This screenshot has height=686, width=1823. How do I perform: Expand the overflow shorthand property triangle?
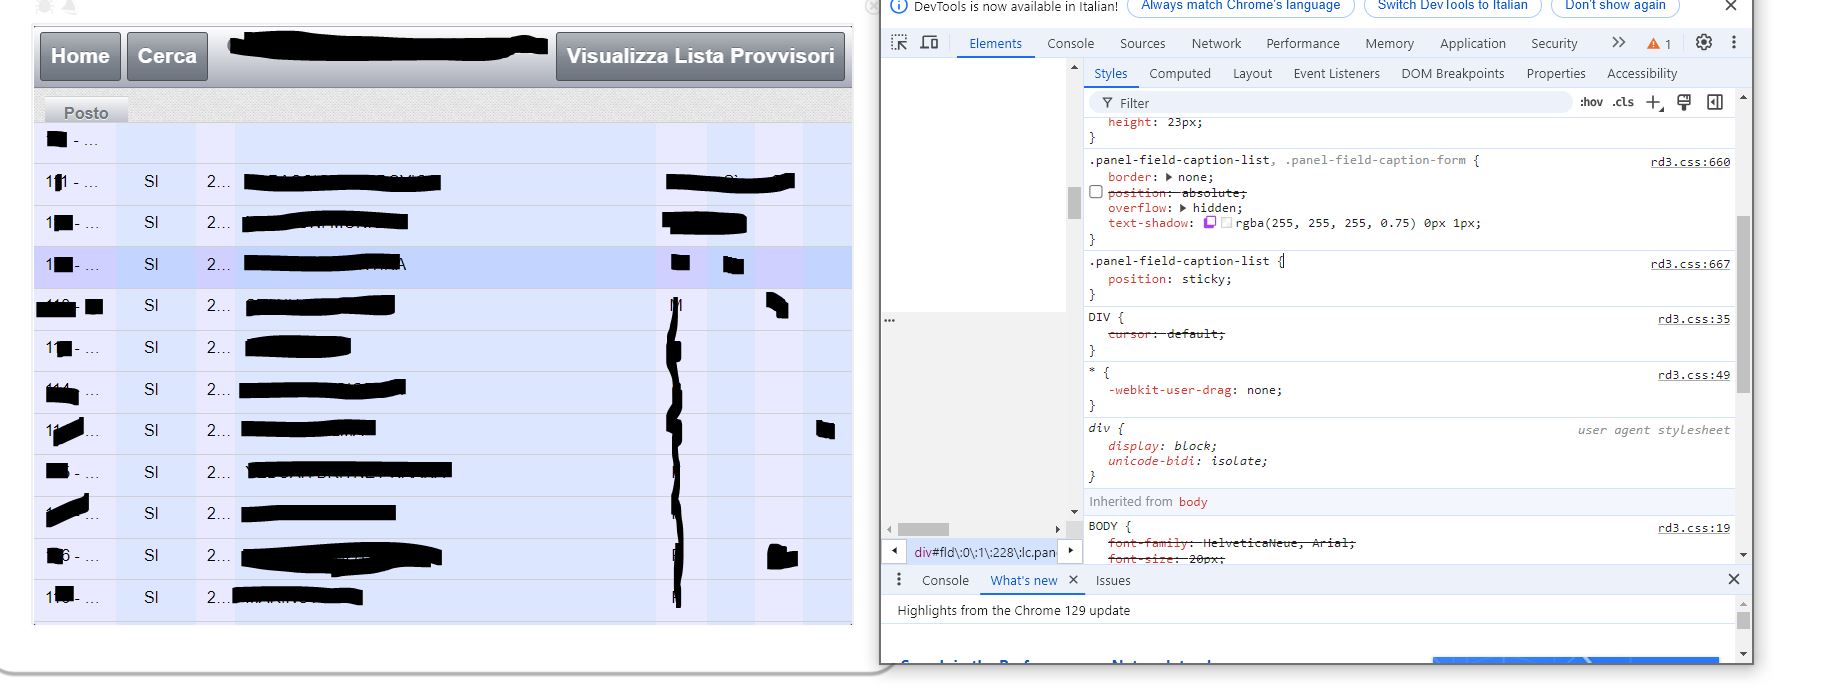click(x=1183, y=208)
